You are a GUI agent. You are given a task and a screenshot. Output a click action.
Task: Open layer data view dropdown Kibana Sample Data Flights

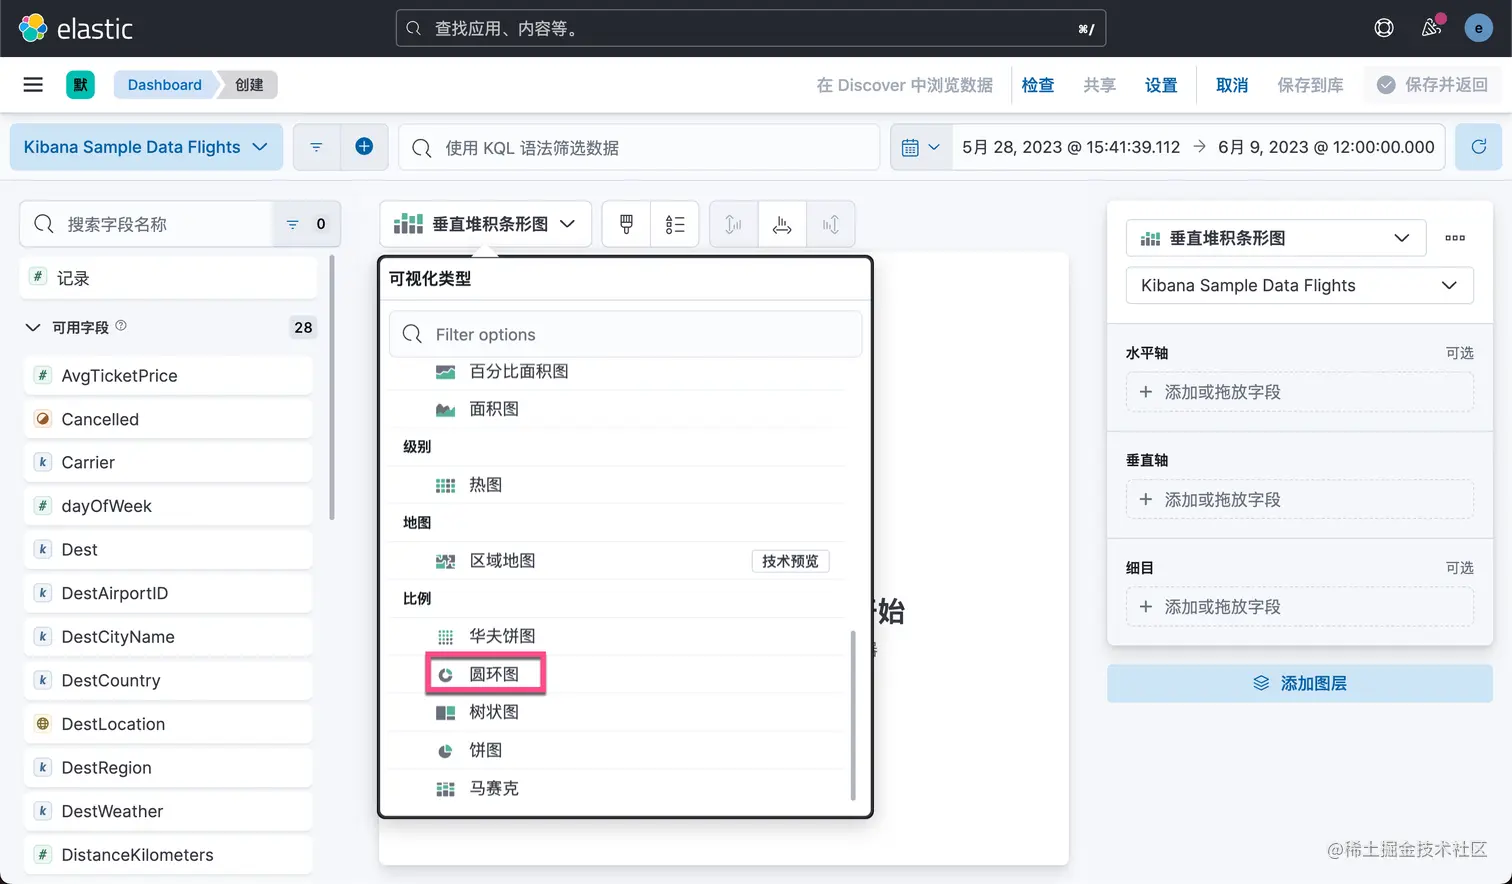(1299, 285)
